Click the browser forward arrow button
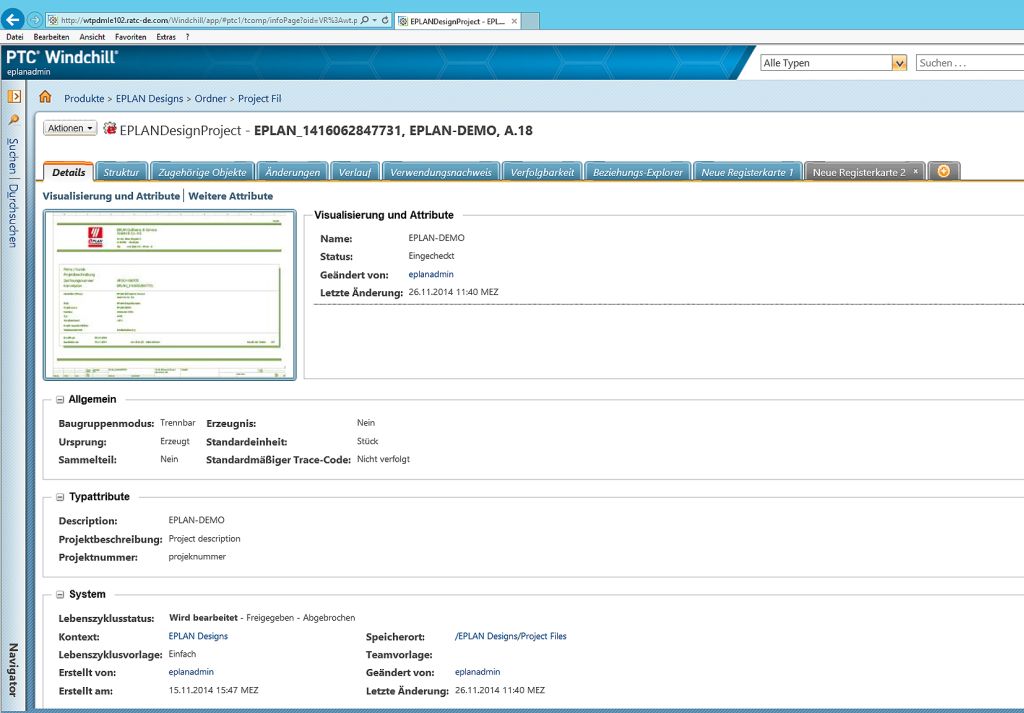1024x713 pixels. tap(35, 20)
